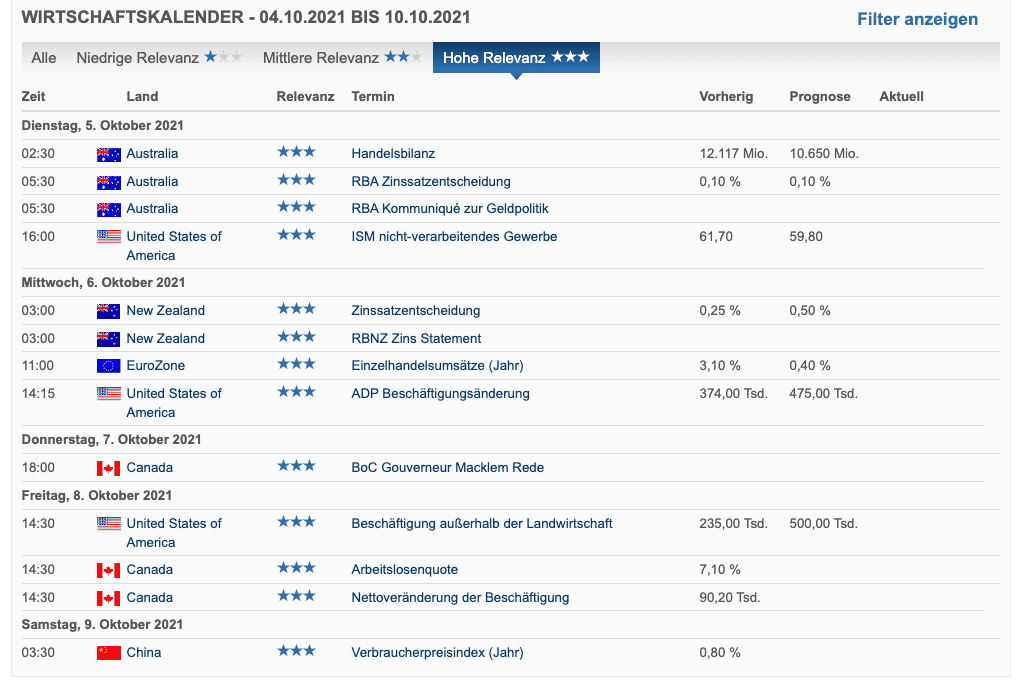Select the Hohe Relevanz tab
This screenshot has height=694, width=1017.
[516, 57]
